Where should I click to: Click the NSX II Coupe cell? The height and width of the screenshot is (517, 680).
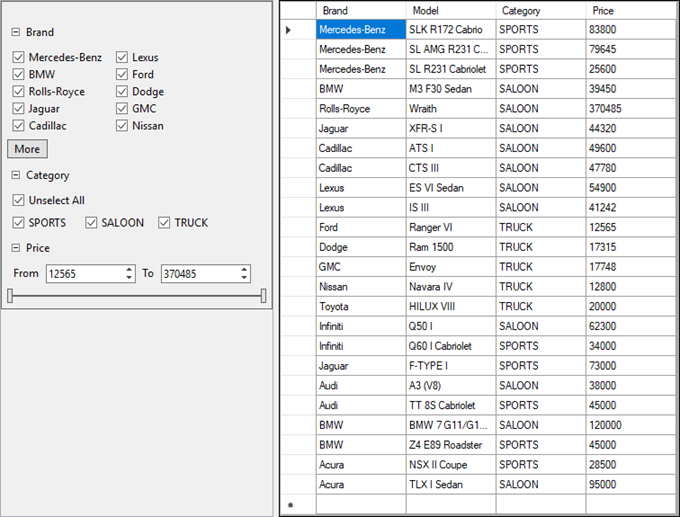point(451,465)
